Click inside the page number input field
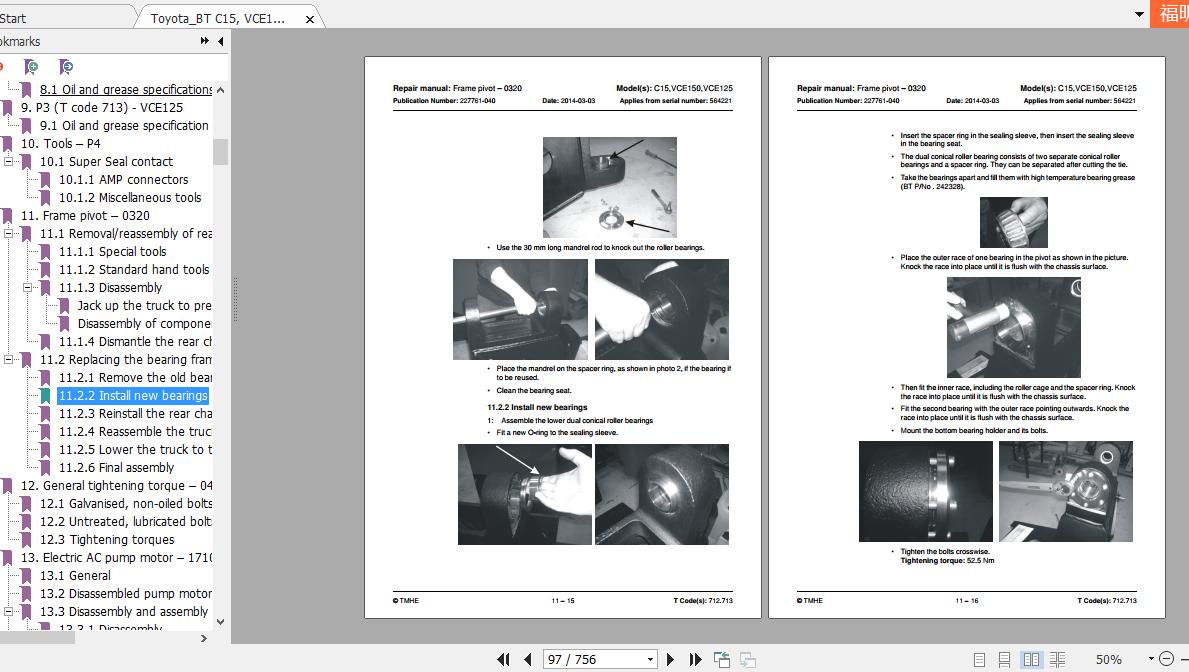The image size is (1189, 672). (x=580, y=659)
